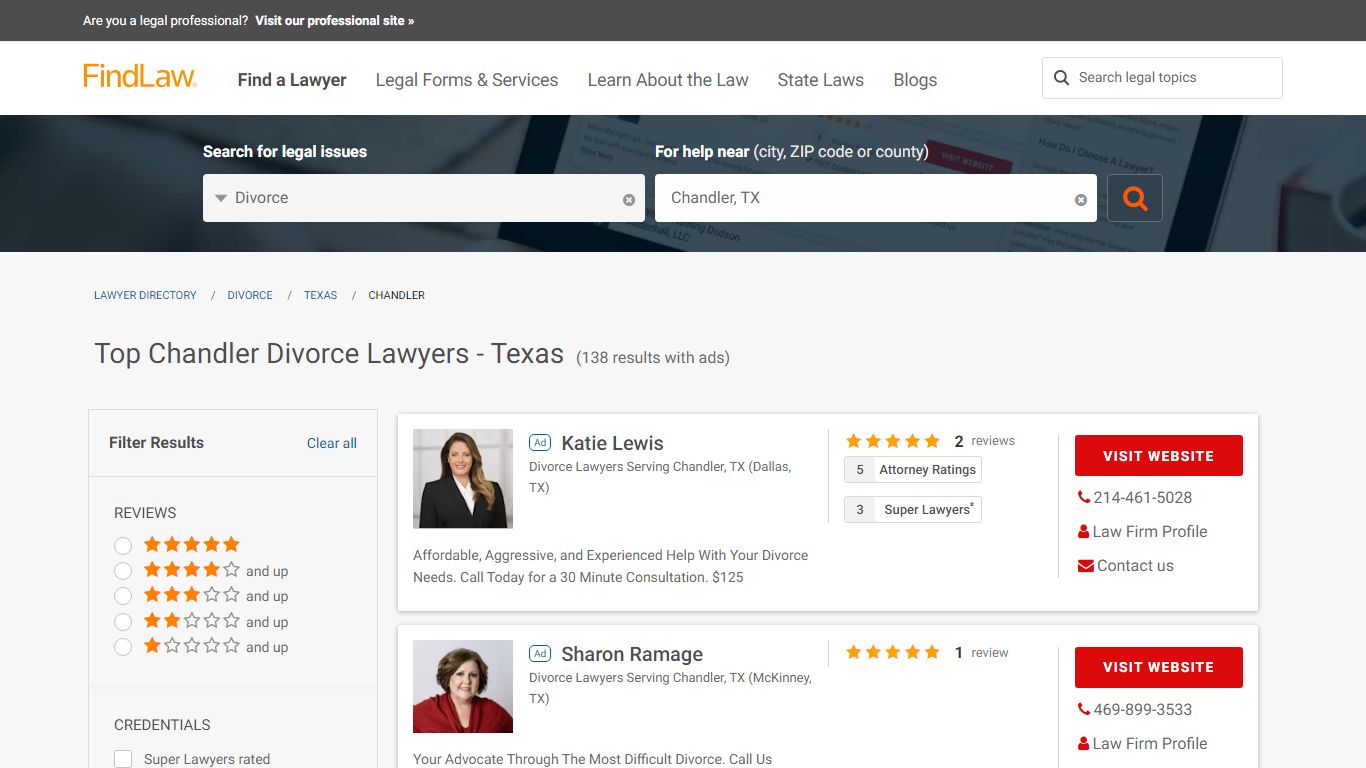Click the Divorce legal issue input
This screenshot has height=768, width=1366.
coord(424,198)
